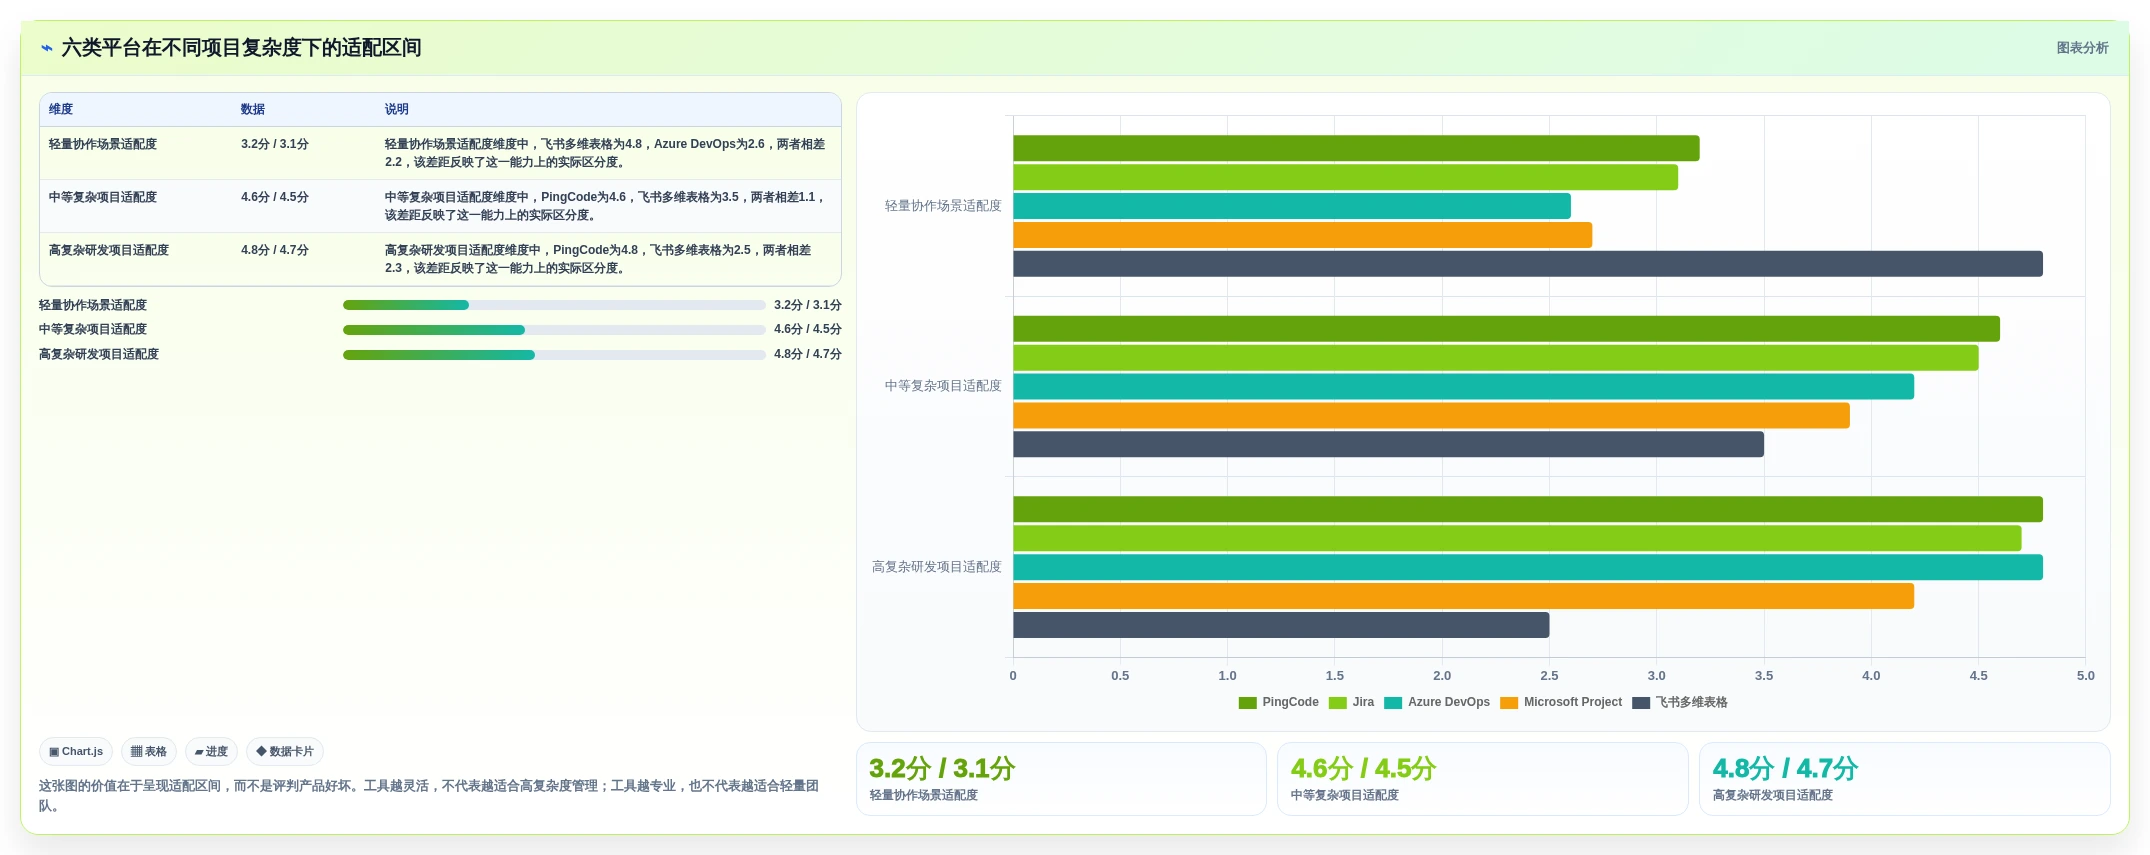Click the Azure DevOps bar in 轻量协作场景适配度 group
2150x855 pixels.
(1292, 206)
